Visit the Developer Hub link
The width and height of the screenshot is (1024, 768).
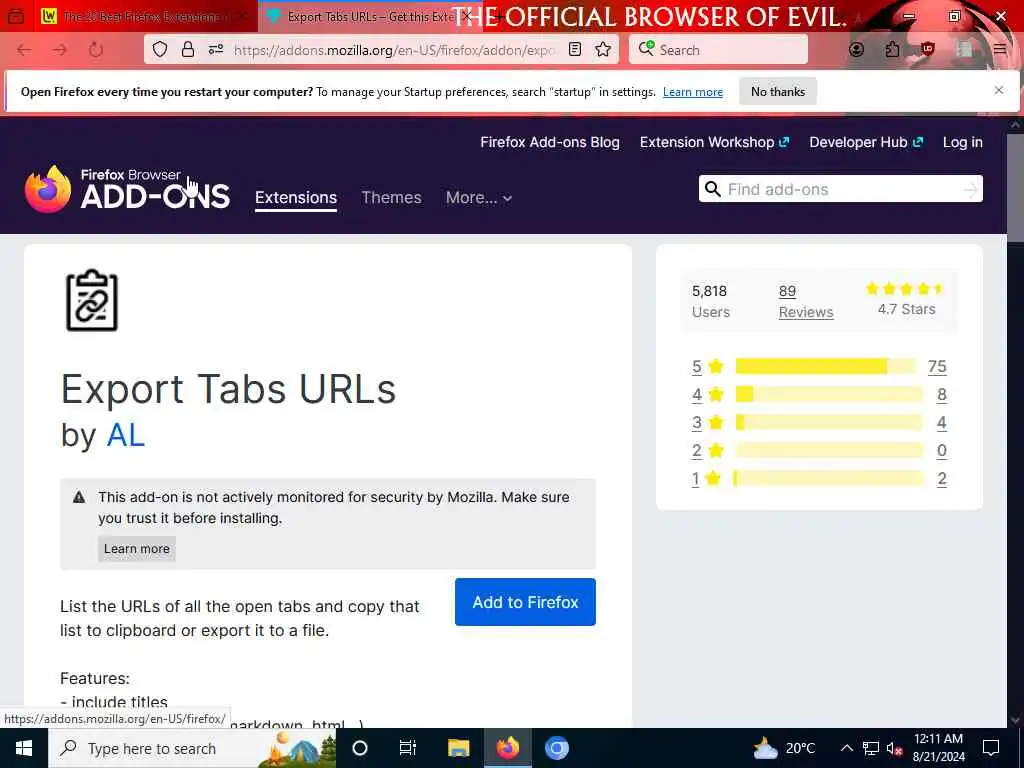(x=866, y=142)
